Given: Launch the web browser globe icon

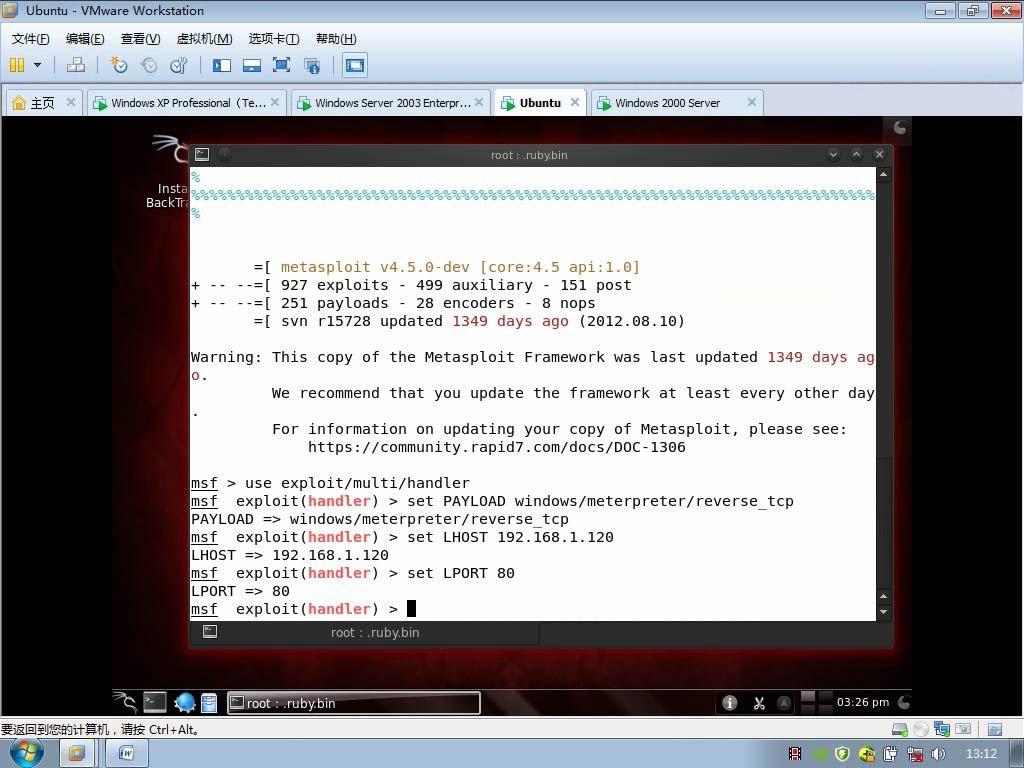Looking at the screenshot, I should pyautogui.click(x=185, y=703).
